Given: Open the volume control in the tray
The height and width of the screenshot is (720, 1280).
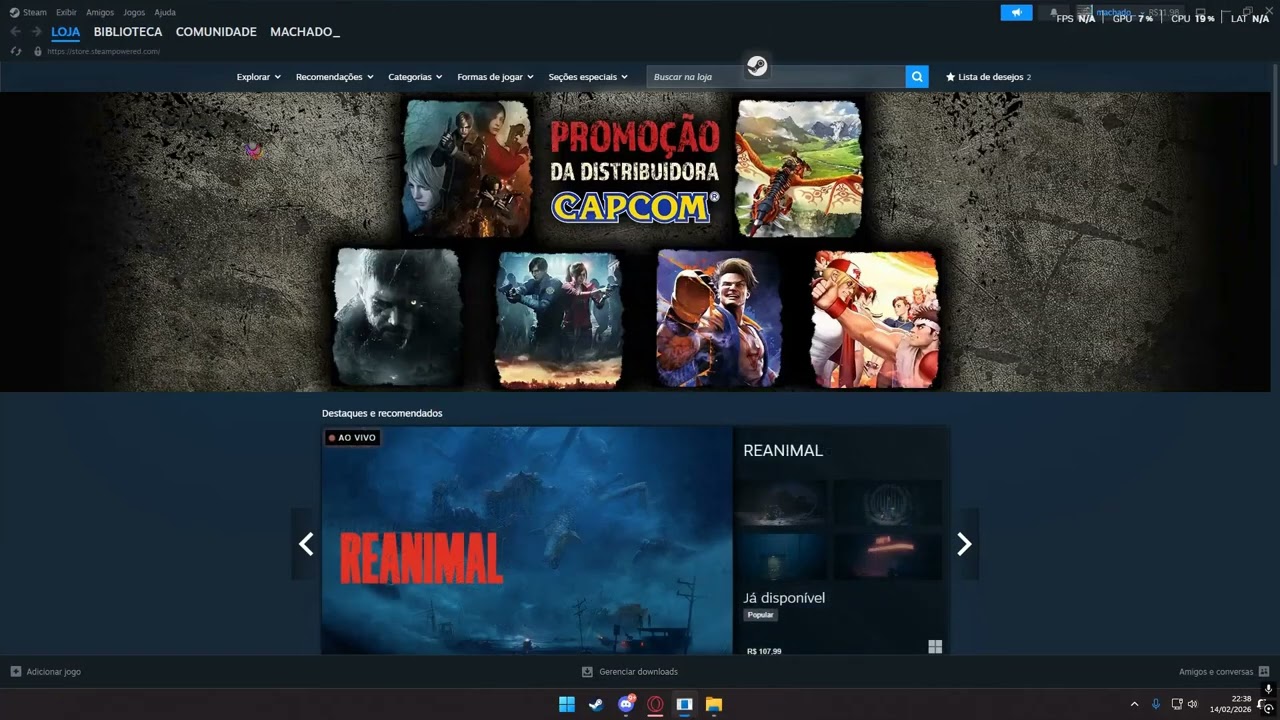Looking at the screenshot, I should [x=1192, y=704].
